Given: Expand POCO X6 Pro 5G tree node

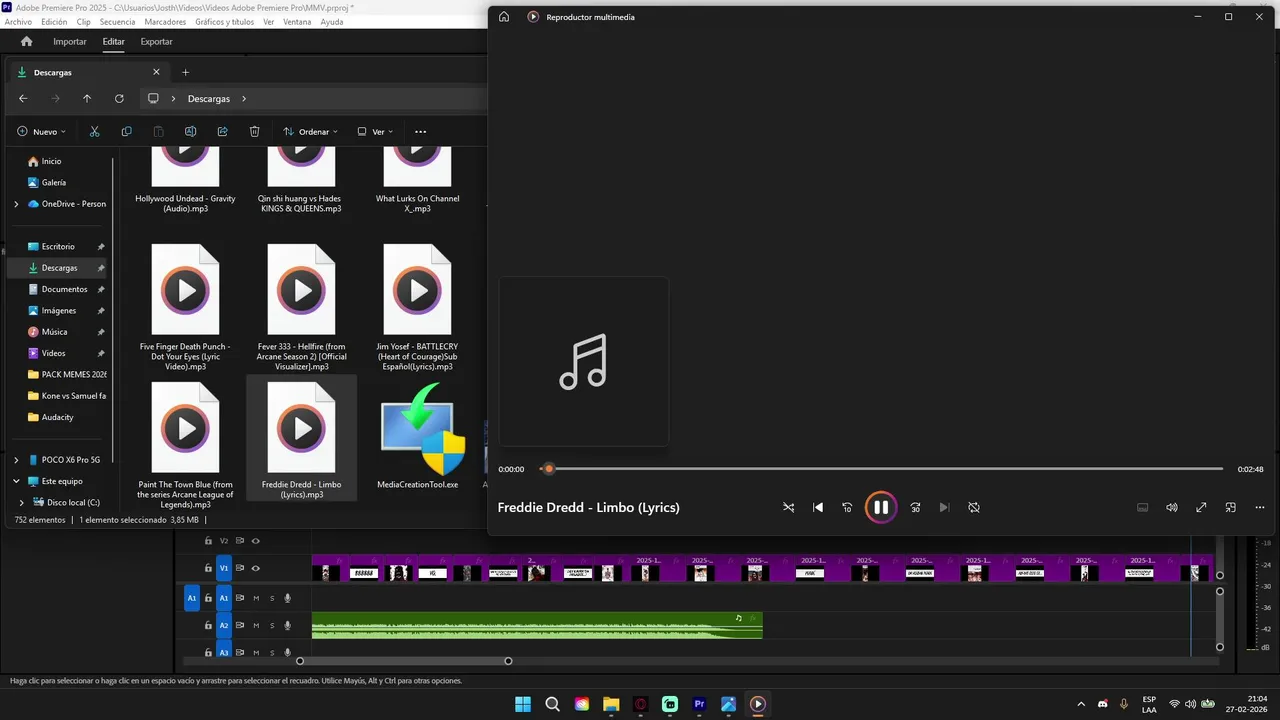Looking at the screenshot, I should pos(16,460).
